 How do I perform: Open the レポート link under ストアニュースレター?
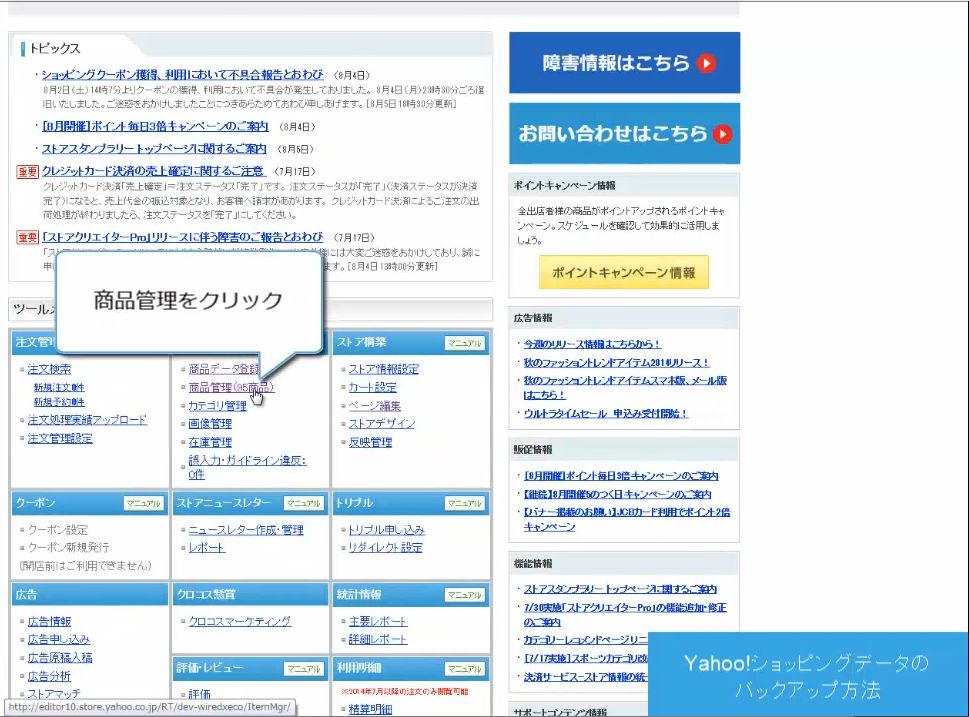click(207, 547)
